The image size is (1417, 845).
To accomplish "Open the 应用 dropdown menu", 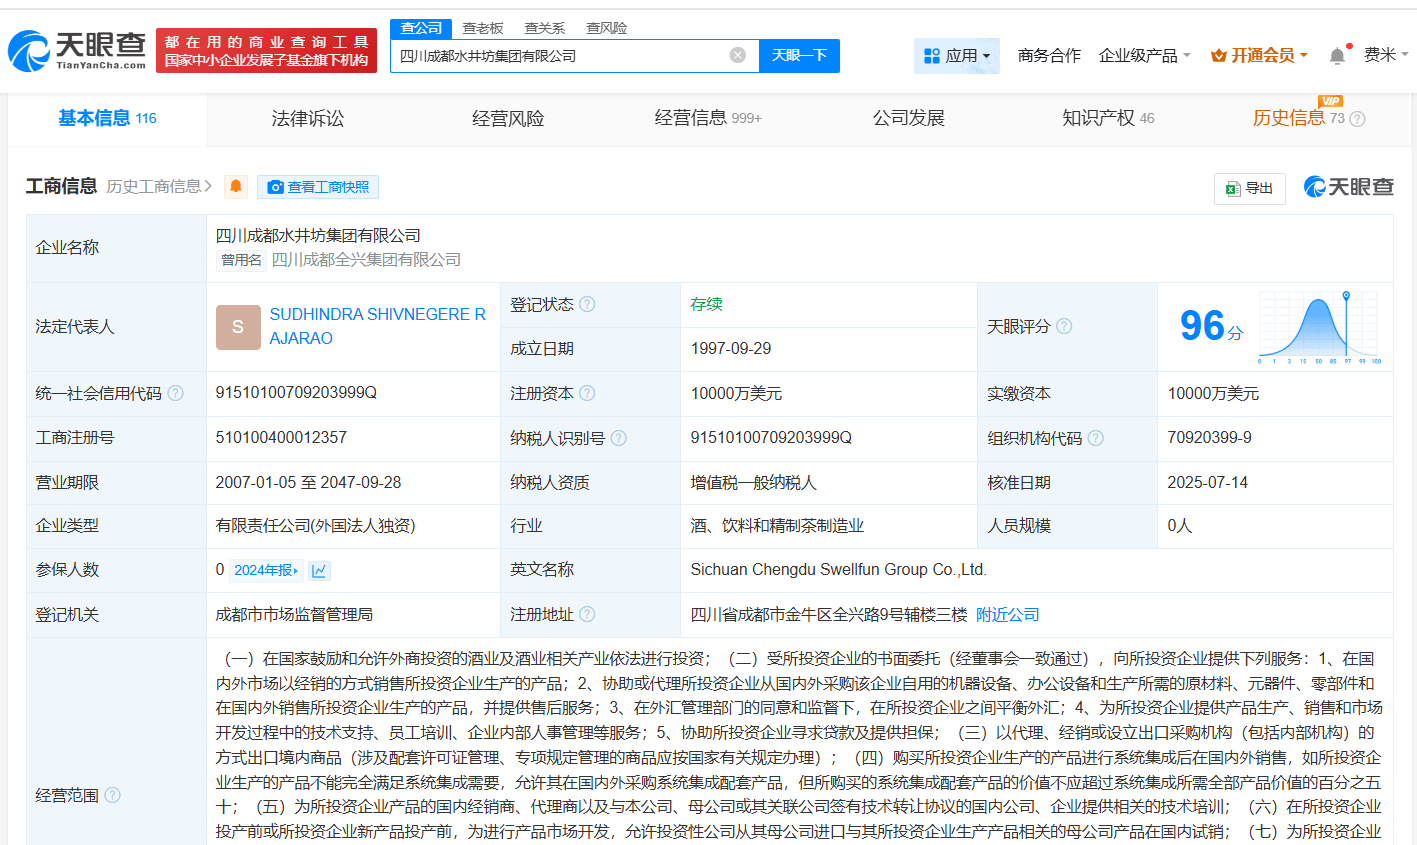I will (957, 56).
